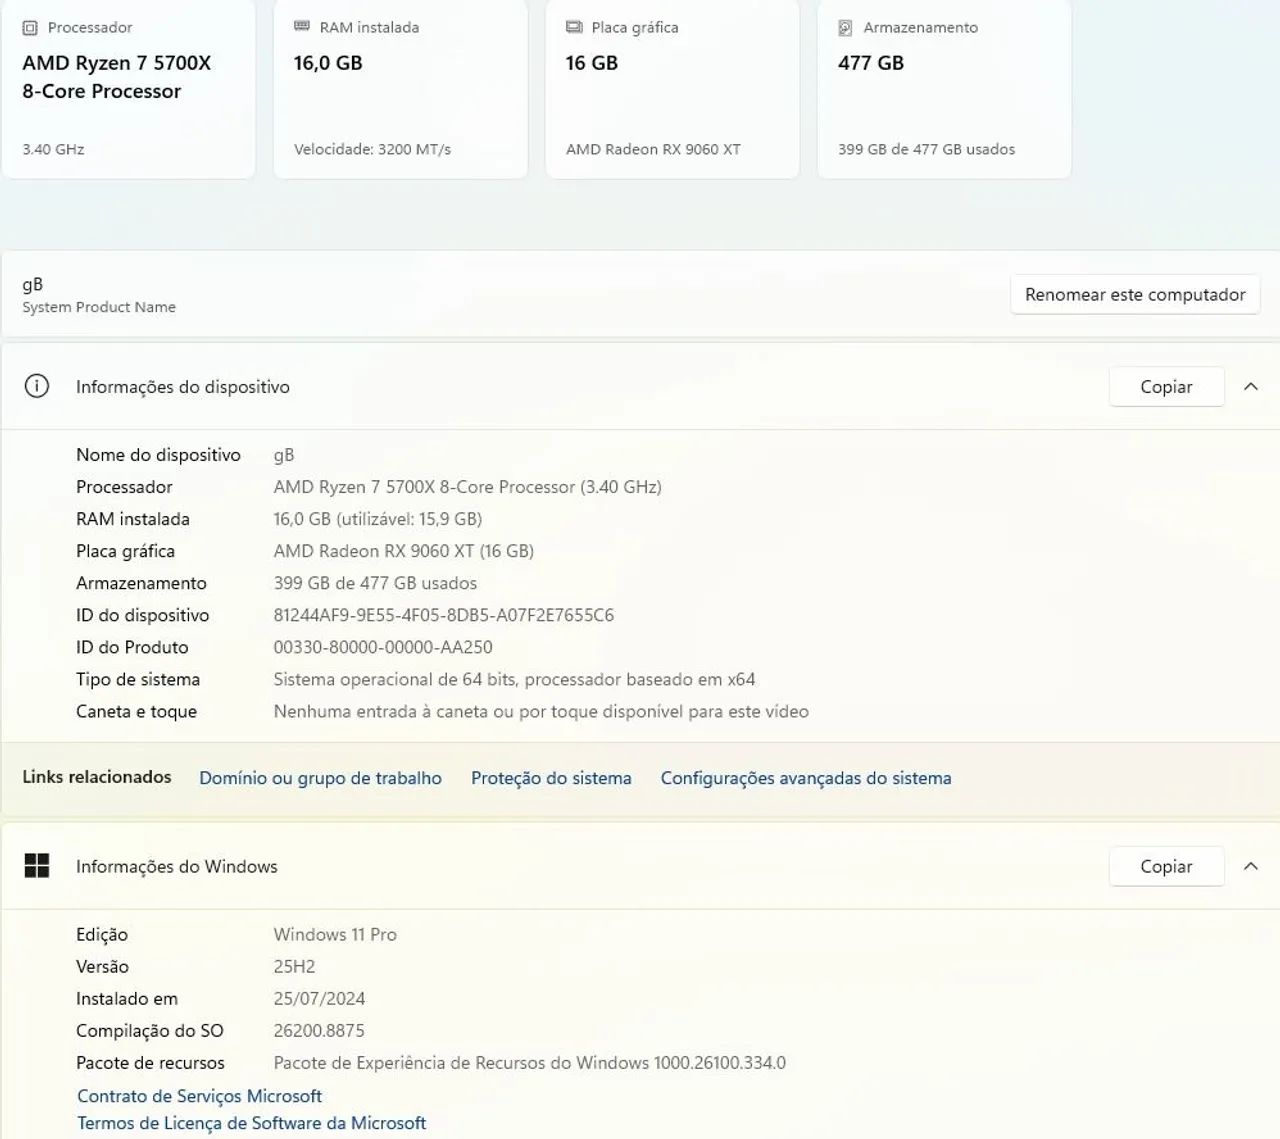Click the 477 GB storage card heading

tap(871, 63)
